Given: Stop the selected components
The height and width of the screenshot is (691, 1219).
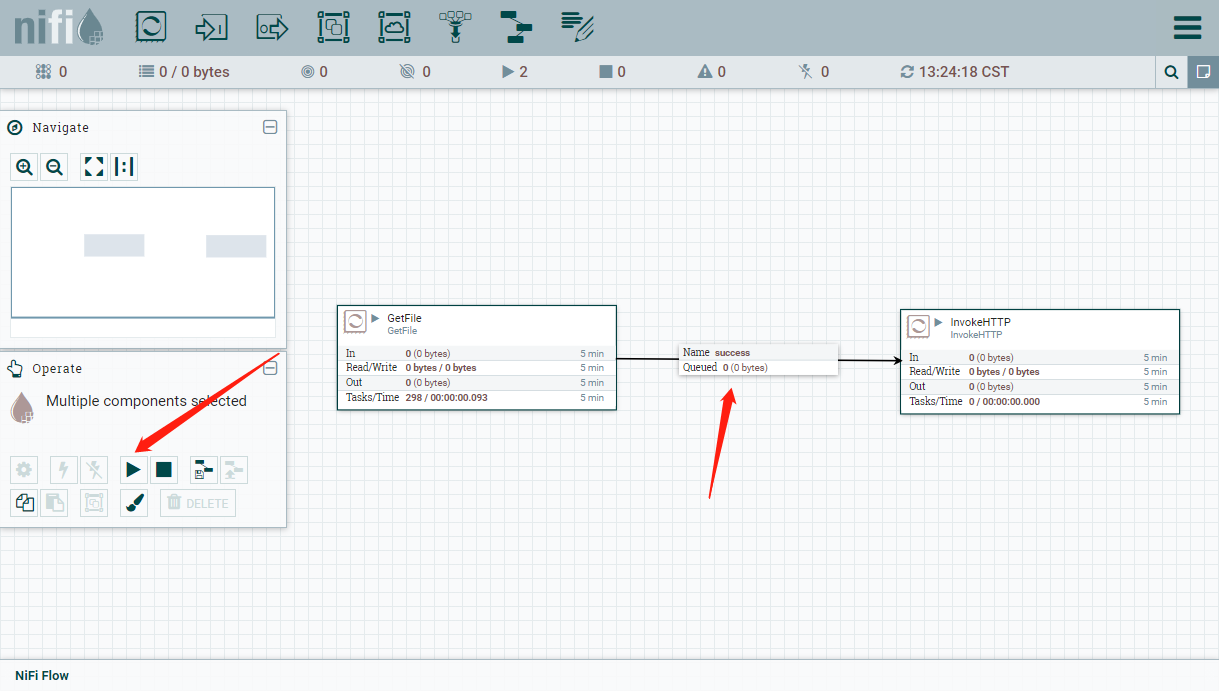Looking at the screenshot, I should point(164,469).
